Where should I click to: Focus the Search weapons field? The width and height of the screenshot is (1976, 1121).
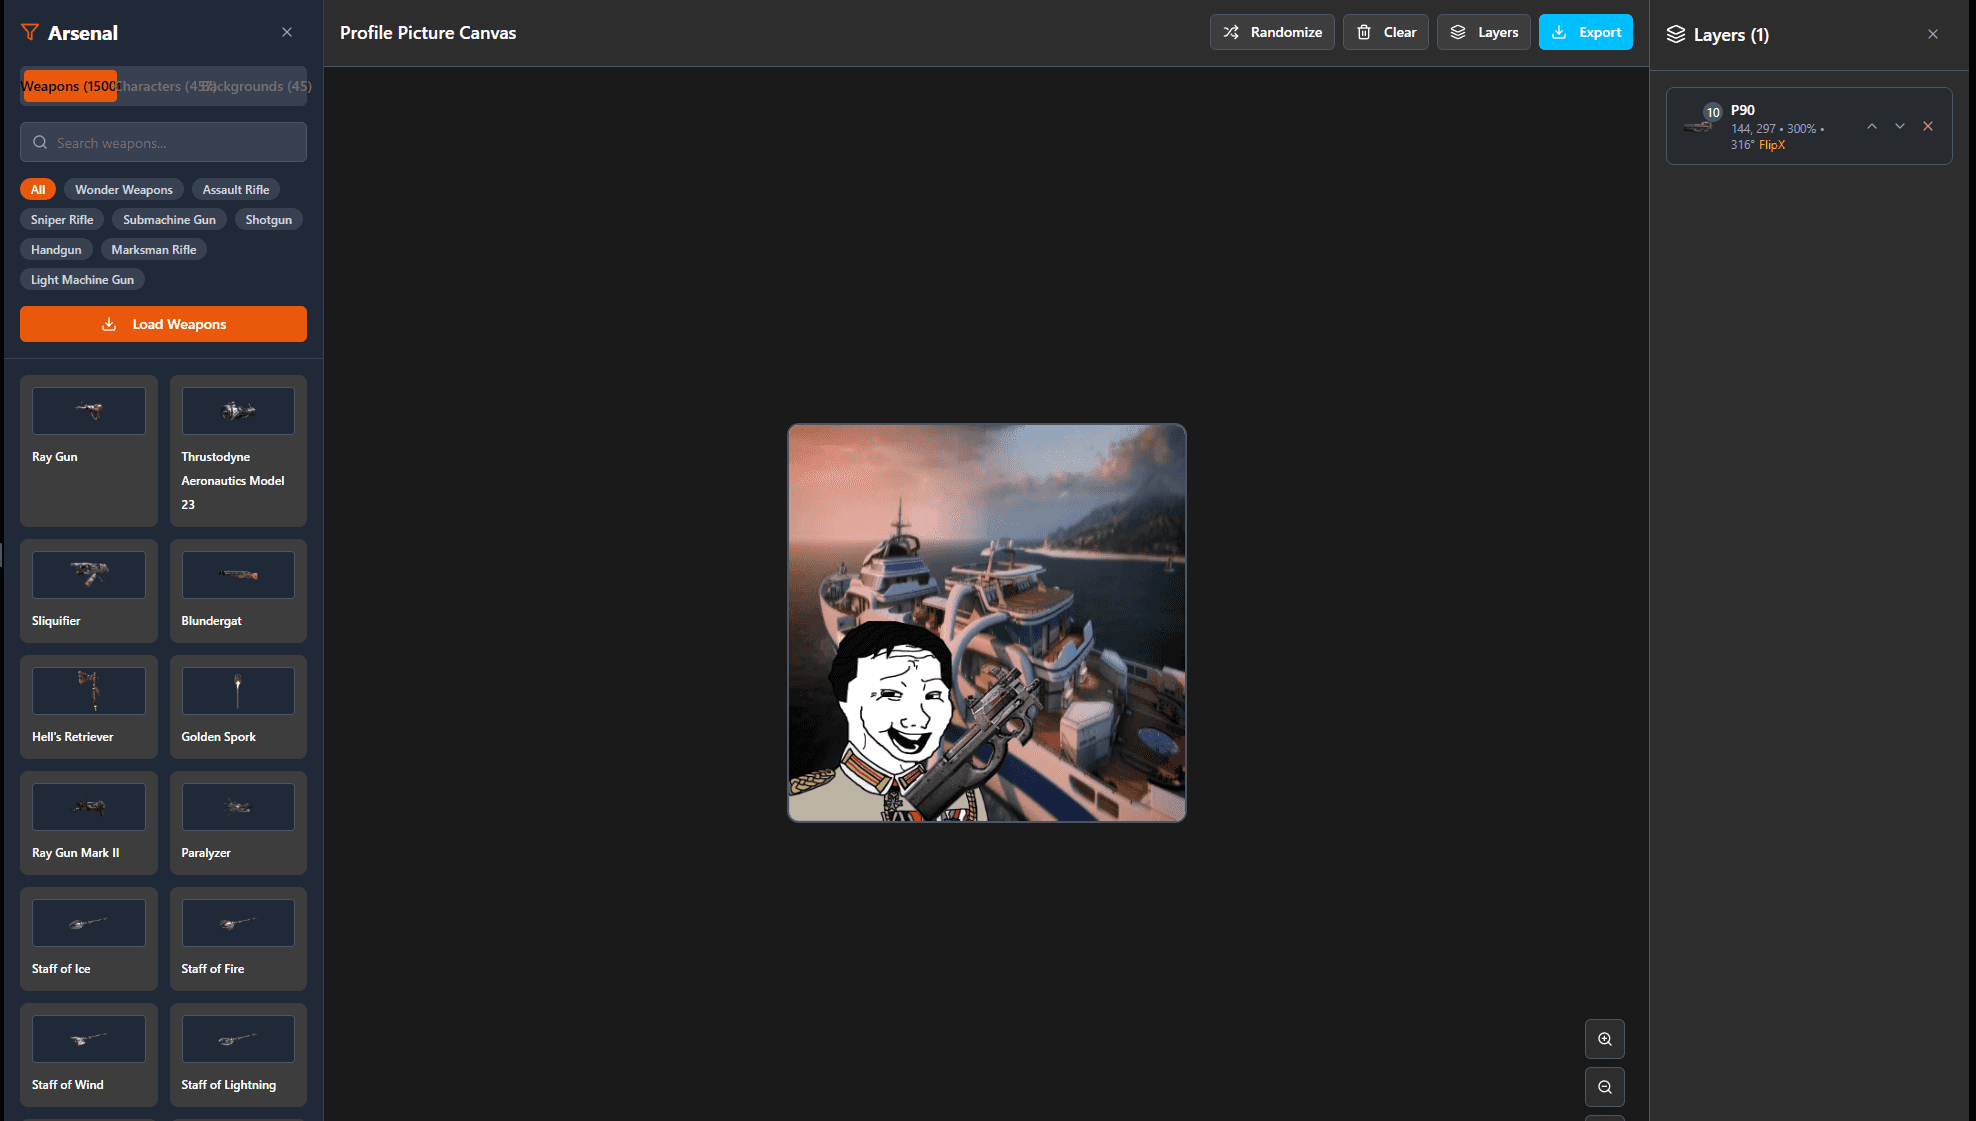pyautogui.click(x=163, y=142)
